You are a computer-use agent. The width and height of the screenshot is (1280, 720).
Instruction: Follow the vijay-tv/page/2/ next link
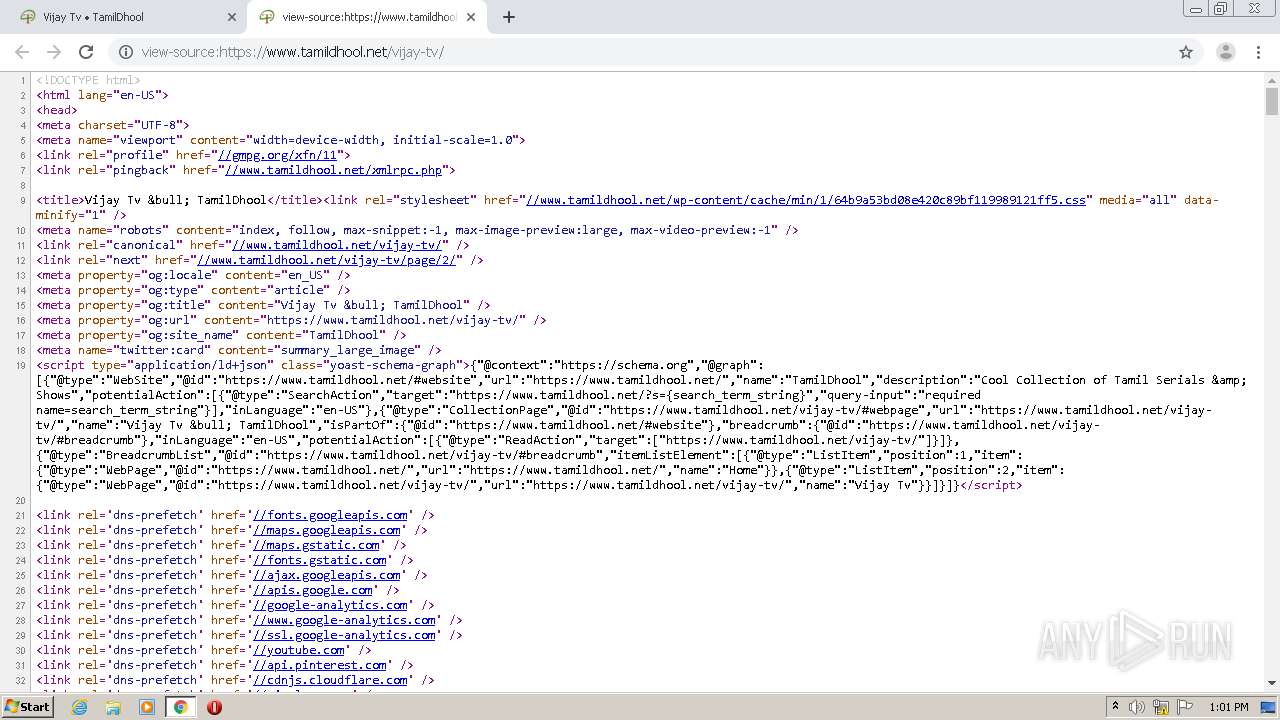tap(326, 260)
